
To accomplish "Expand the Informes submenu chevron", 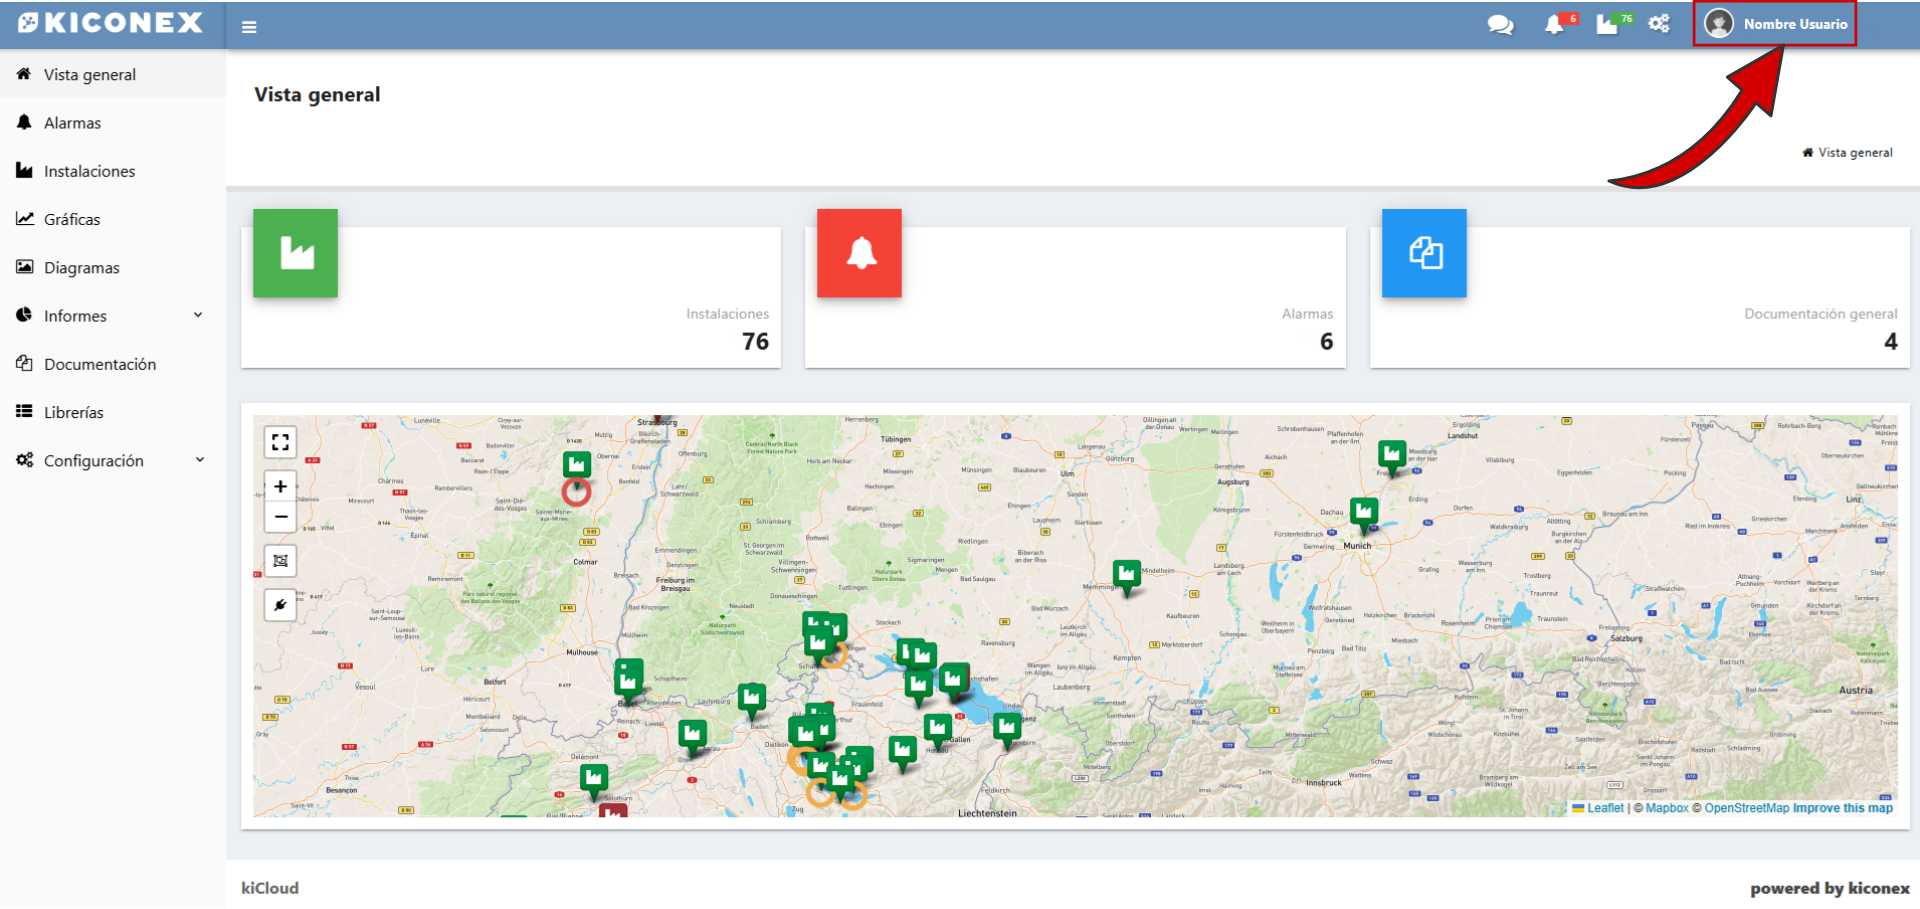I will (198, 315).
